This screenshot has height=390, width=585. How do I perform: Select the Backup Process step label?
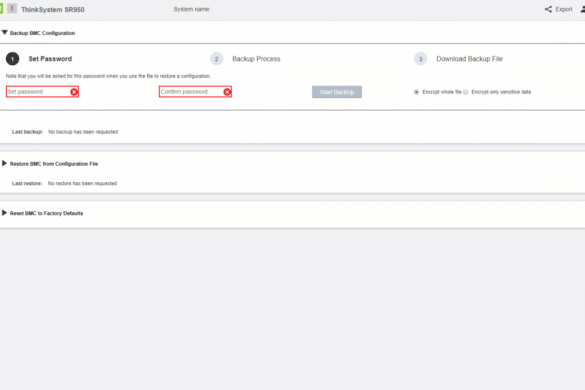point(256,59)
